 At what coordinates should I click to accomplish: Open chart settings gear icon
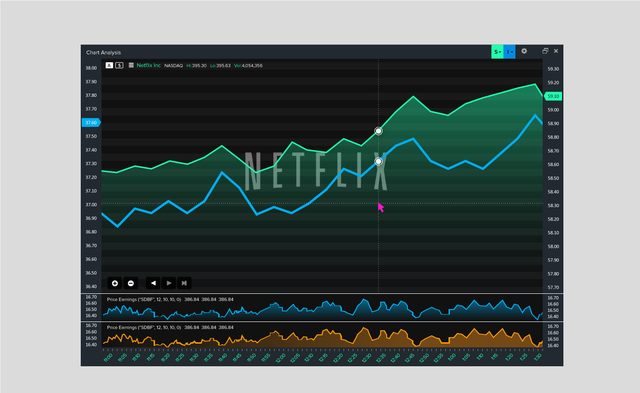524,51
